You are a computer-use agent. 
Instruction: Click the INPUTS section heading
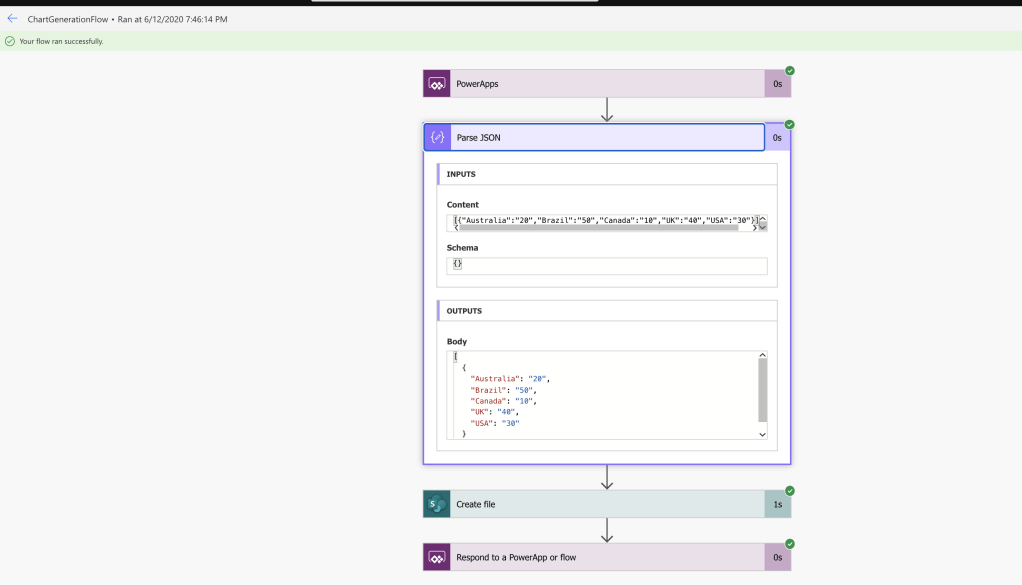click(461, 174)
